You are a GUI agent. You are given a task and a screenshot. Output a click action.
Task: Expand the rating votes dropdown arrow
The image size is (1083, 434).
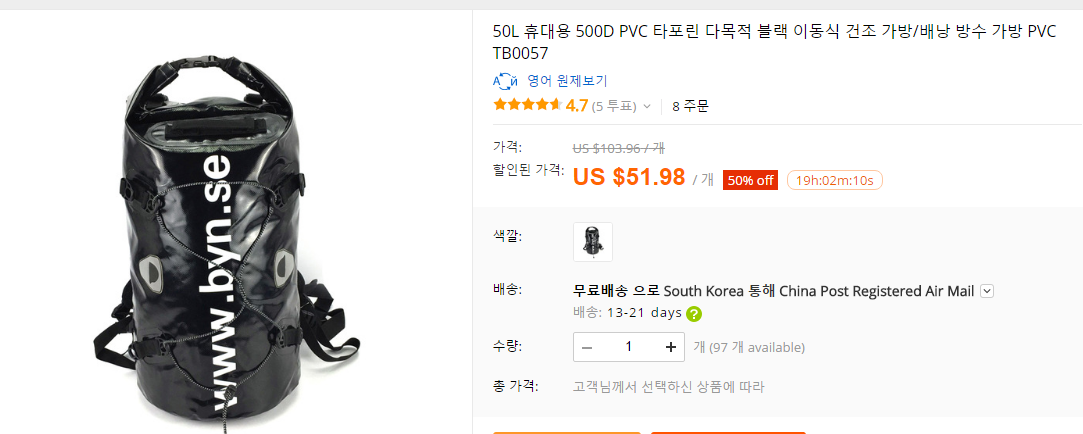click(x=647, y=106)
